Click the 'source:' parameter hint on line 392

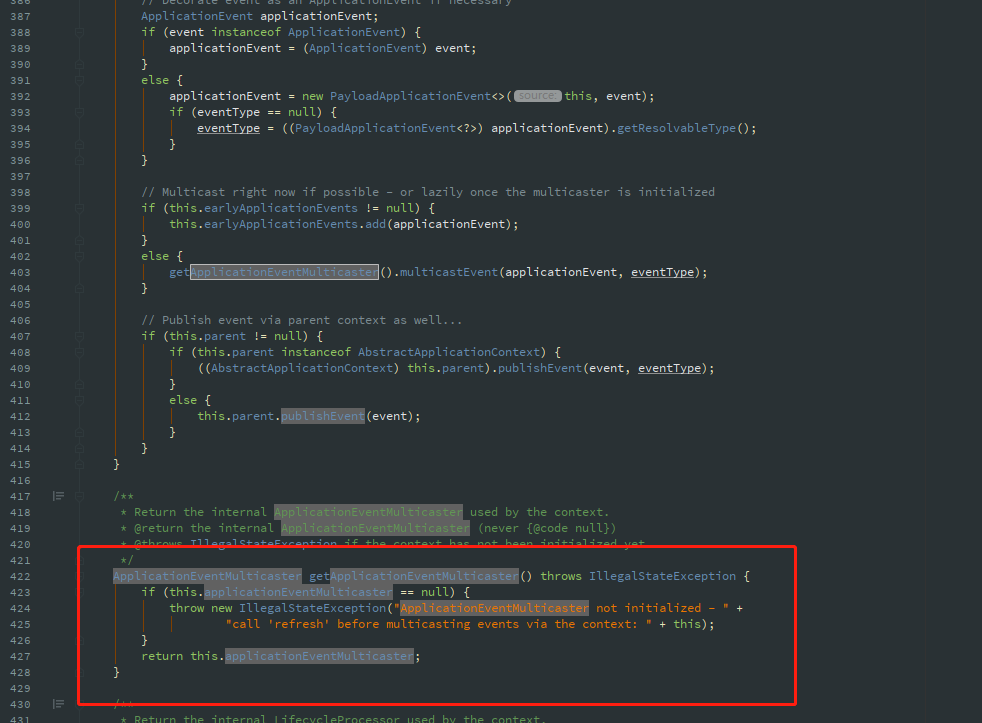[537, 96]
